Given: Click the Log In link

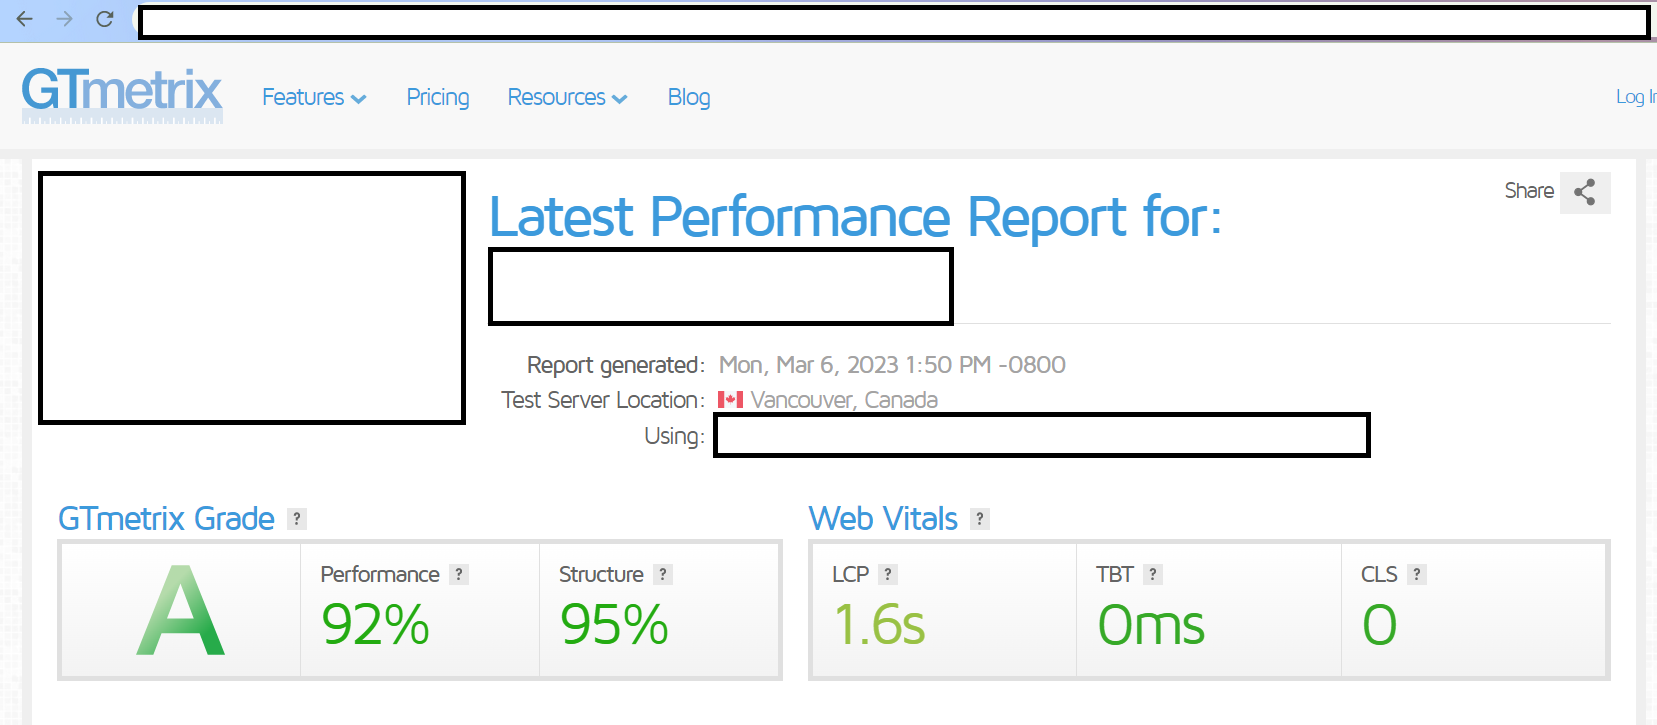Looking at the screenshot, I should (1636, 97).
